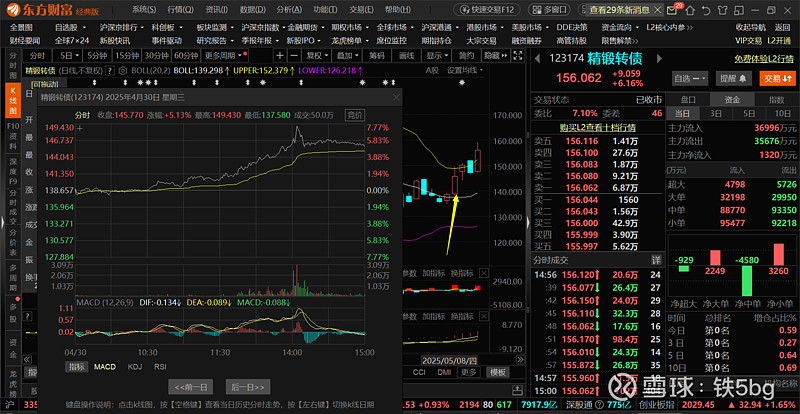Image resolution: width=800 pixels, height=414 pixels.
Task: Switch to 盘口 tab in right panel
Action: [x=688, y=100]
